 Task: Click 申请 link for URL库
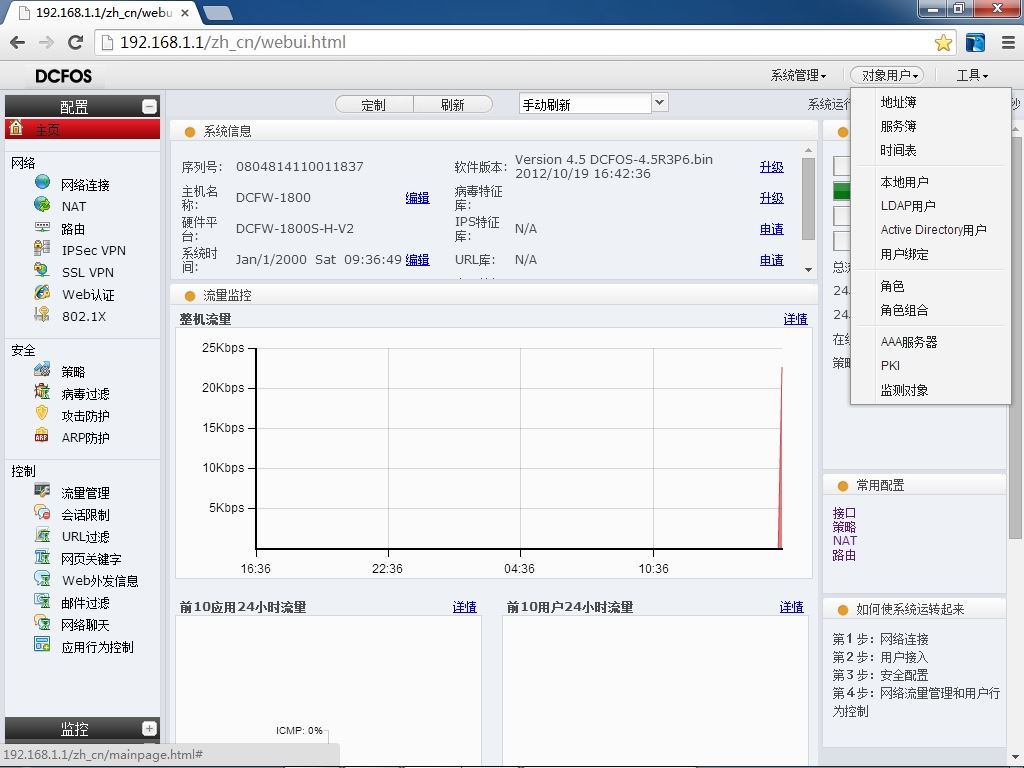pos(771,260)
